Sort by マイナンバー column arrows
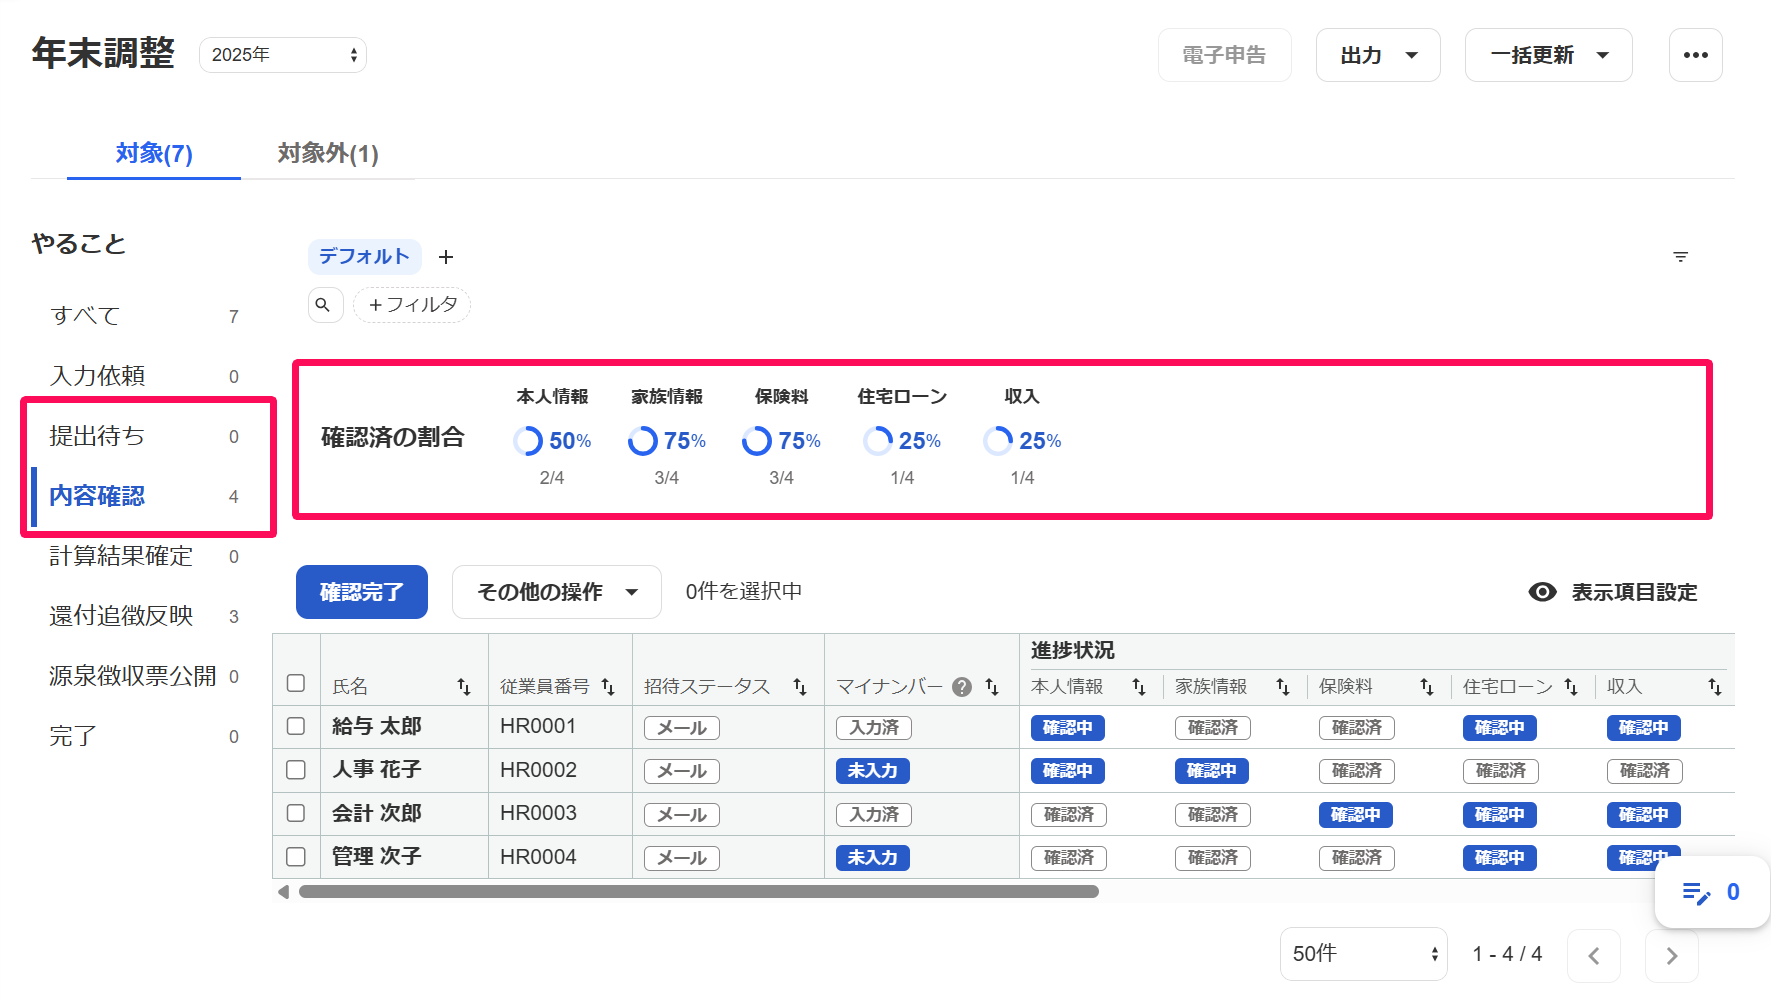 coord(992,687)
